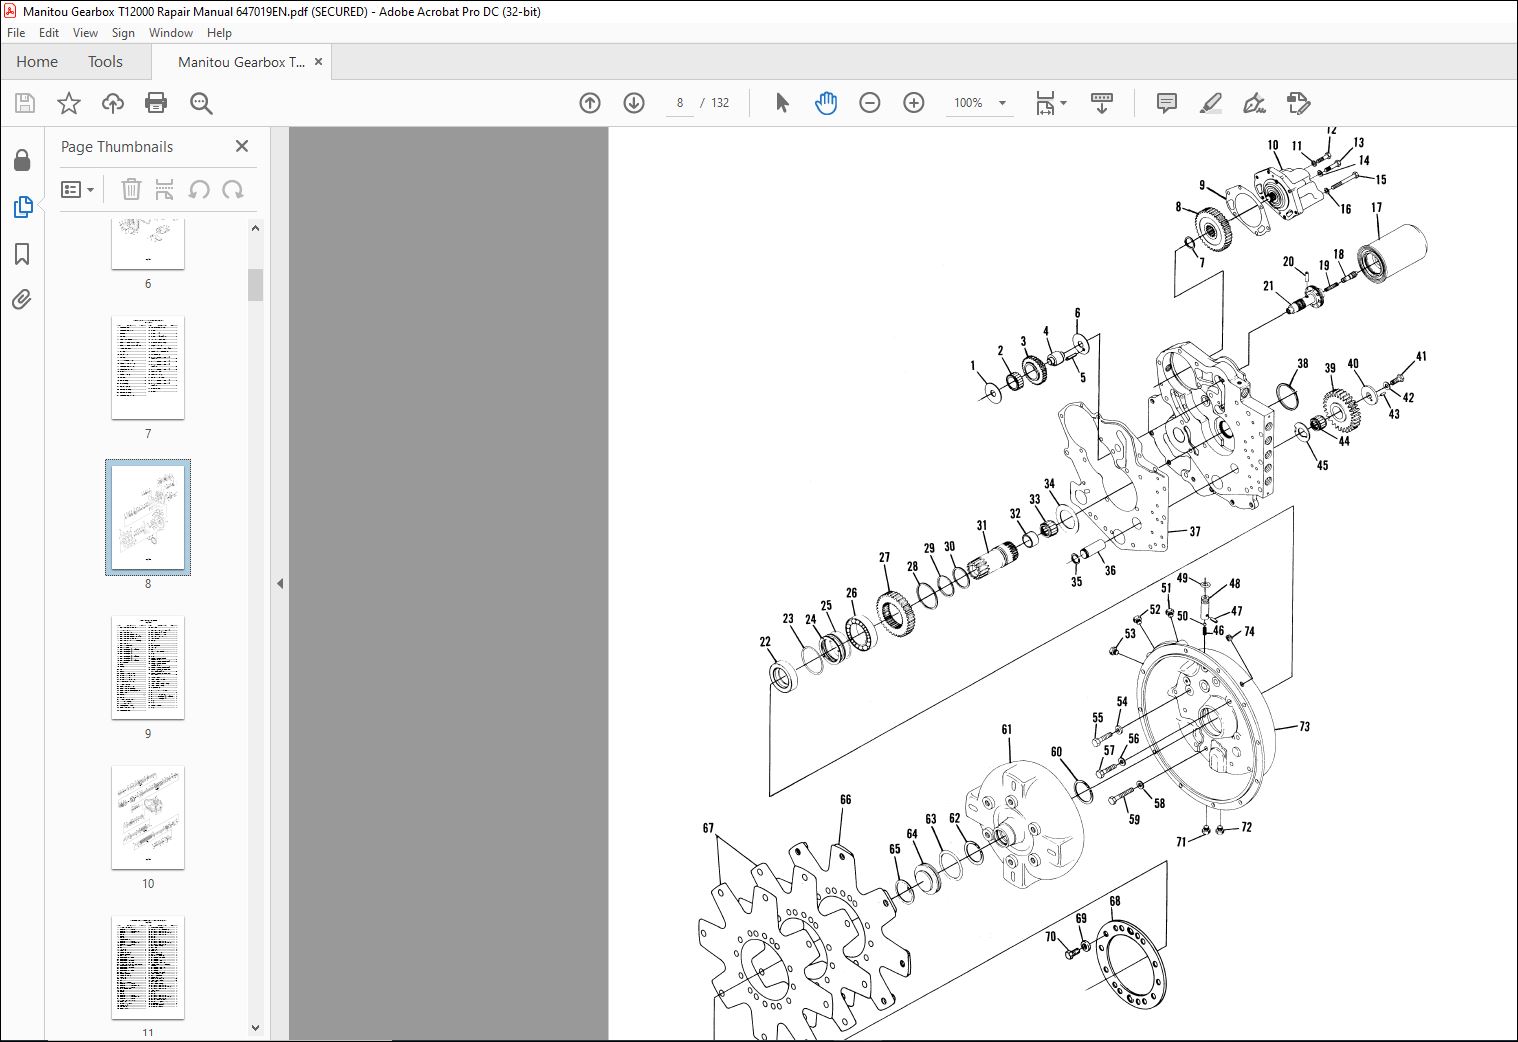The image size is (1518, 1042).
Task: Click the page number input field
Action: pos(680,103)
